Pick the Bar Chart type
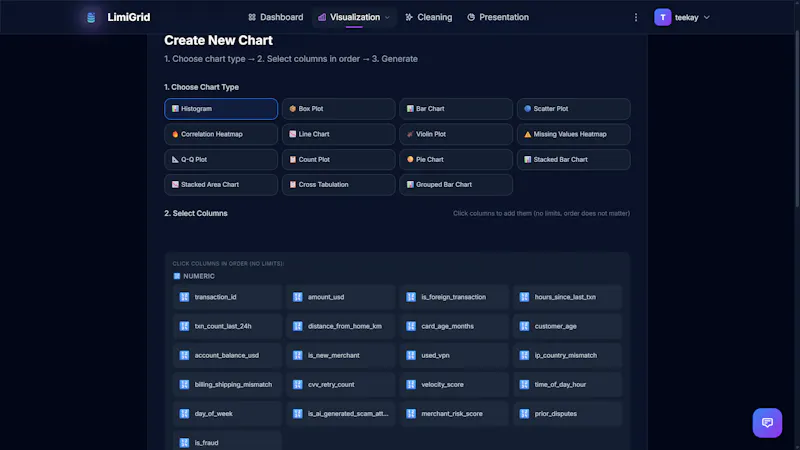Screen dimensions: 800x450 coord(456,109)
